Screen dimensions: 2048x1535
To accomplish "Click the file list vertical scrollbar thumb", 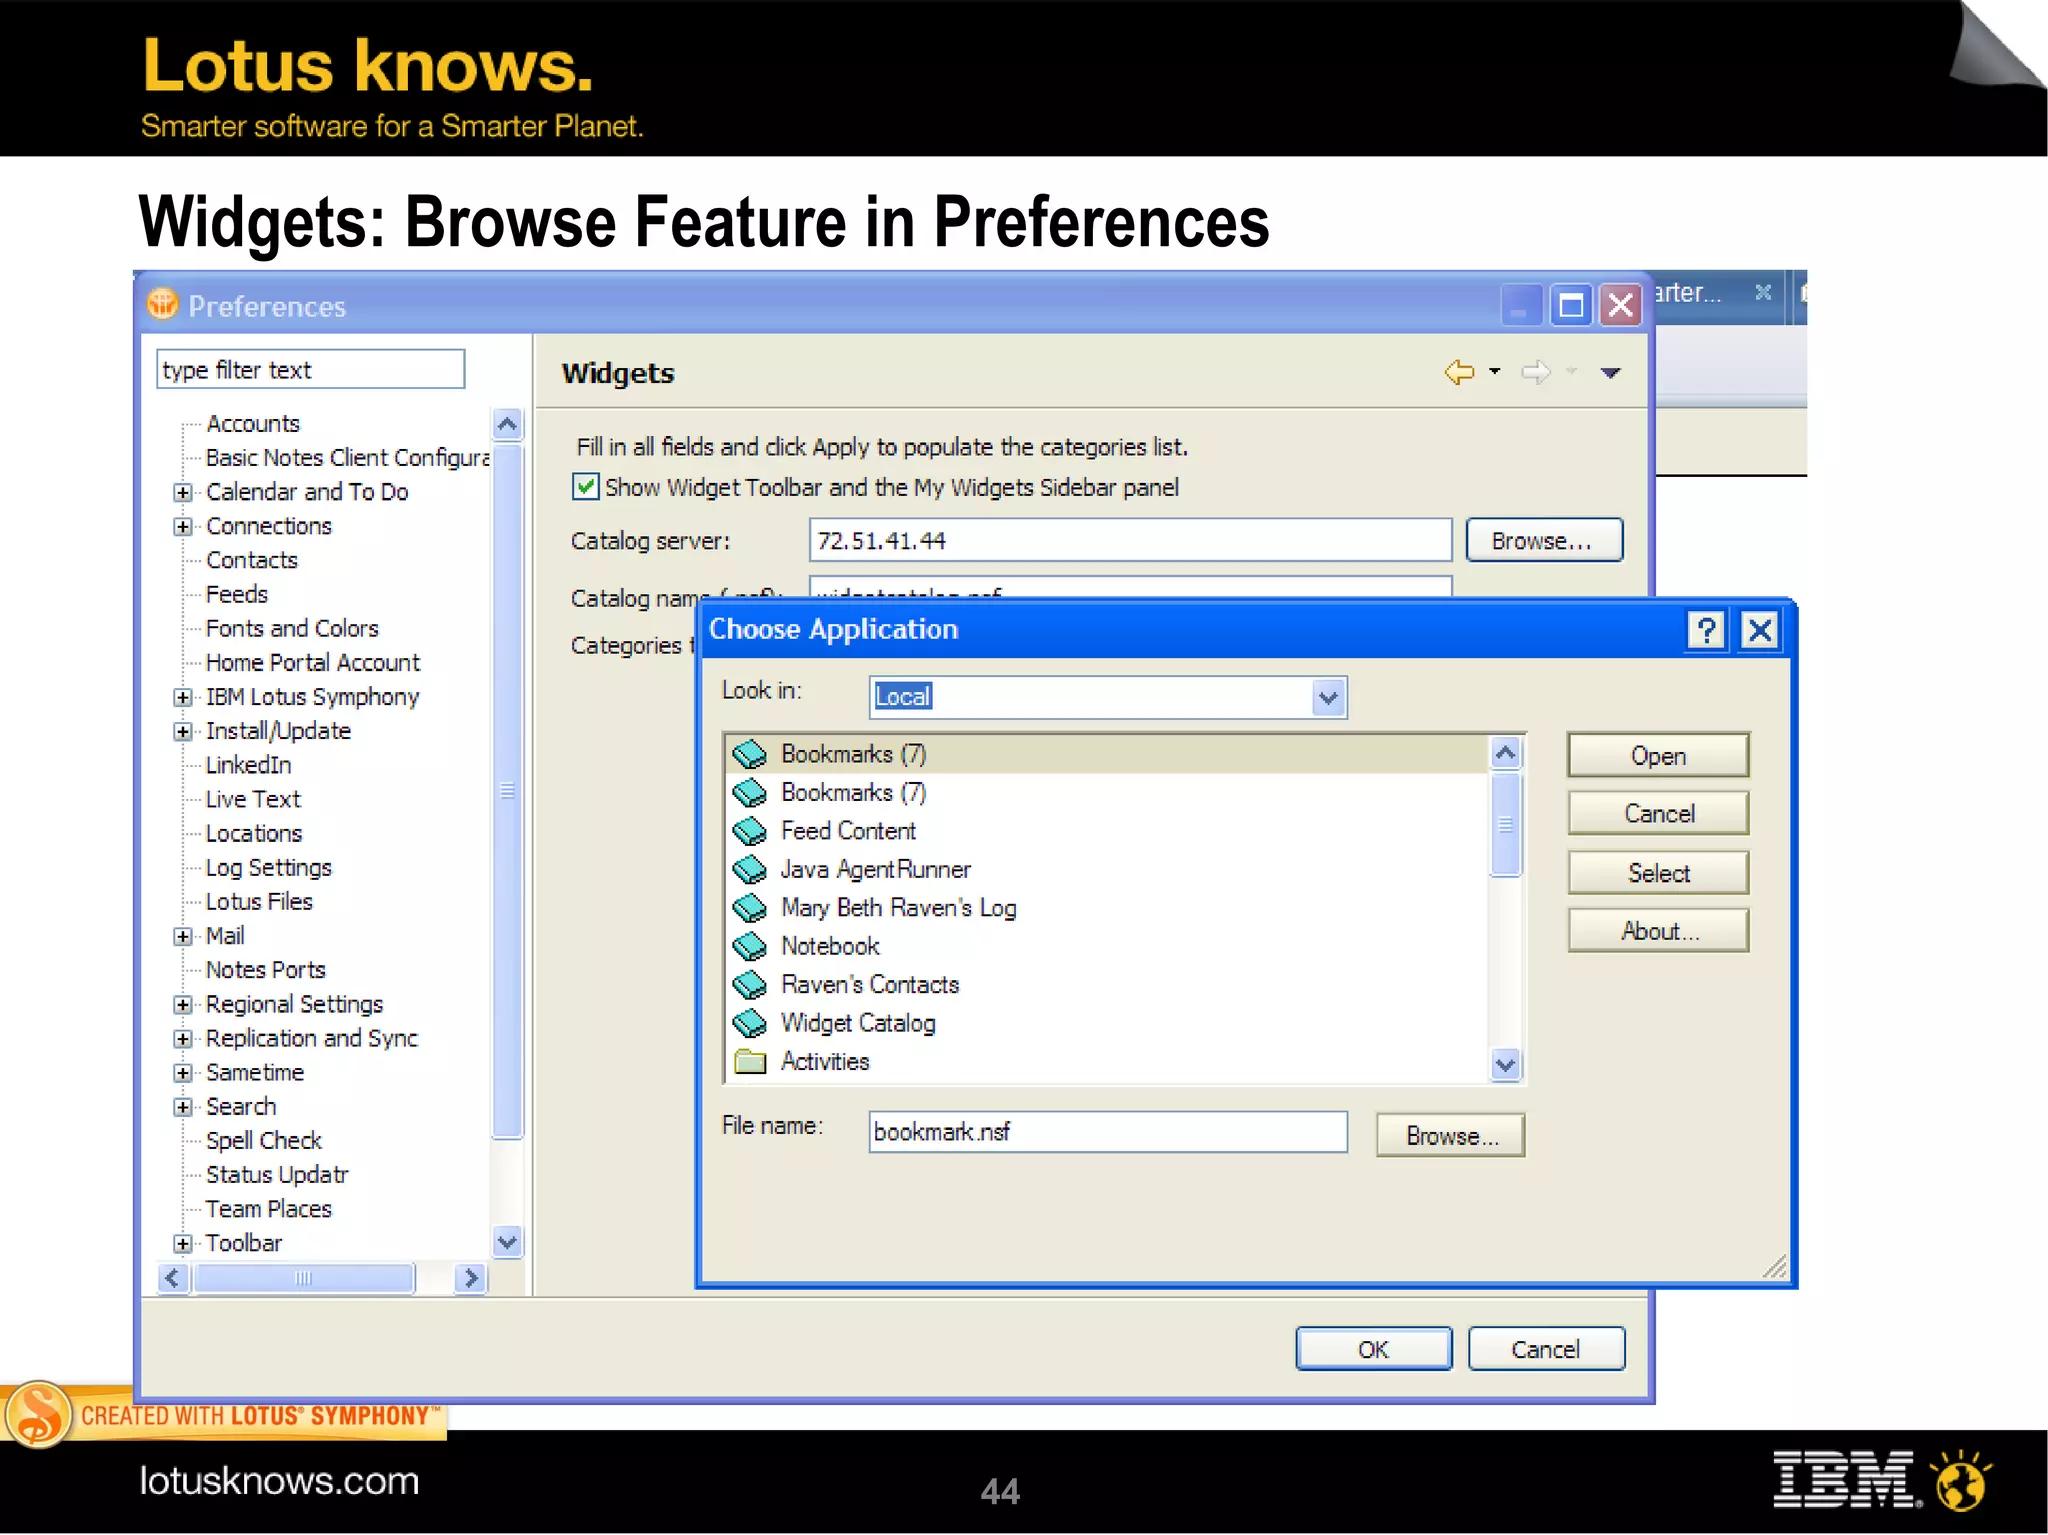I will tap(1505, 825).
